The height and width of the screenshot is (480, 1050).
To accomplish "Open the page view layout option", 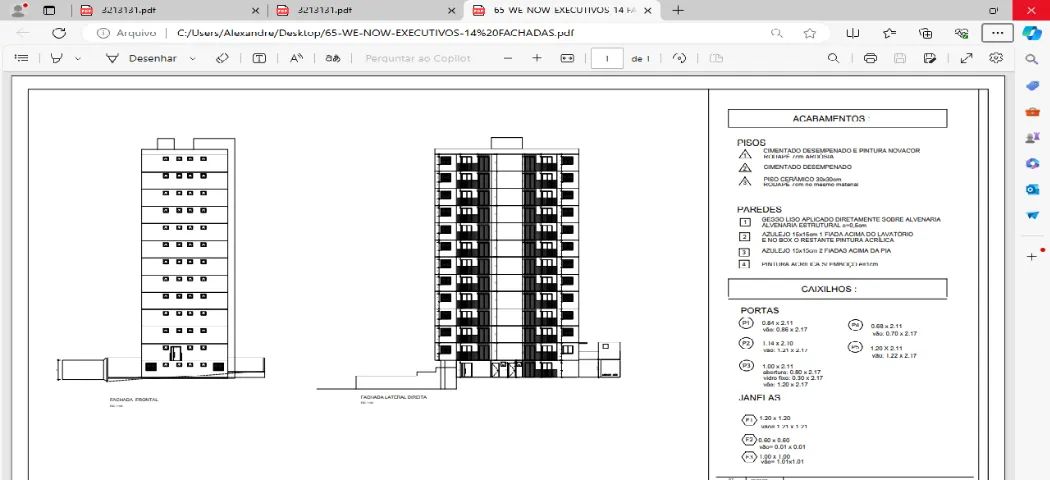I will coord(716,58).
